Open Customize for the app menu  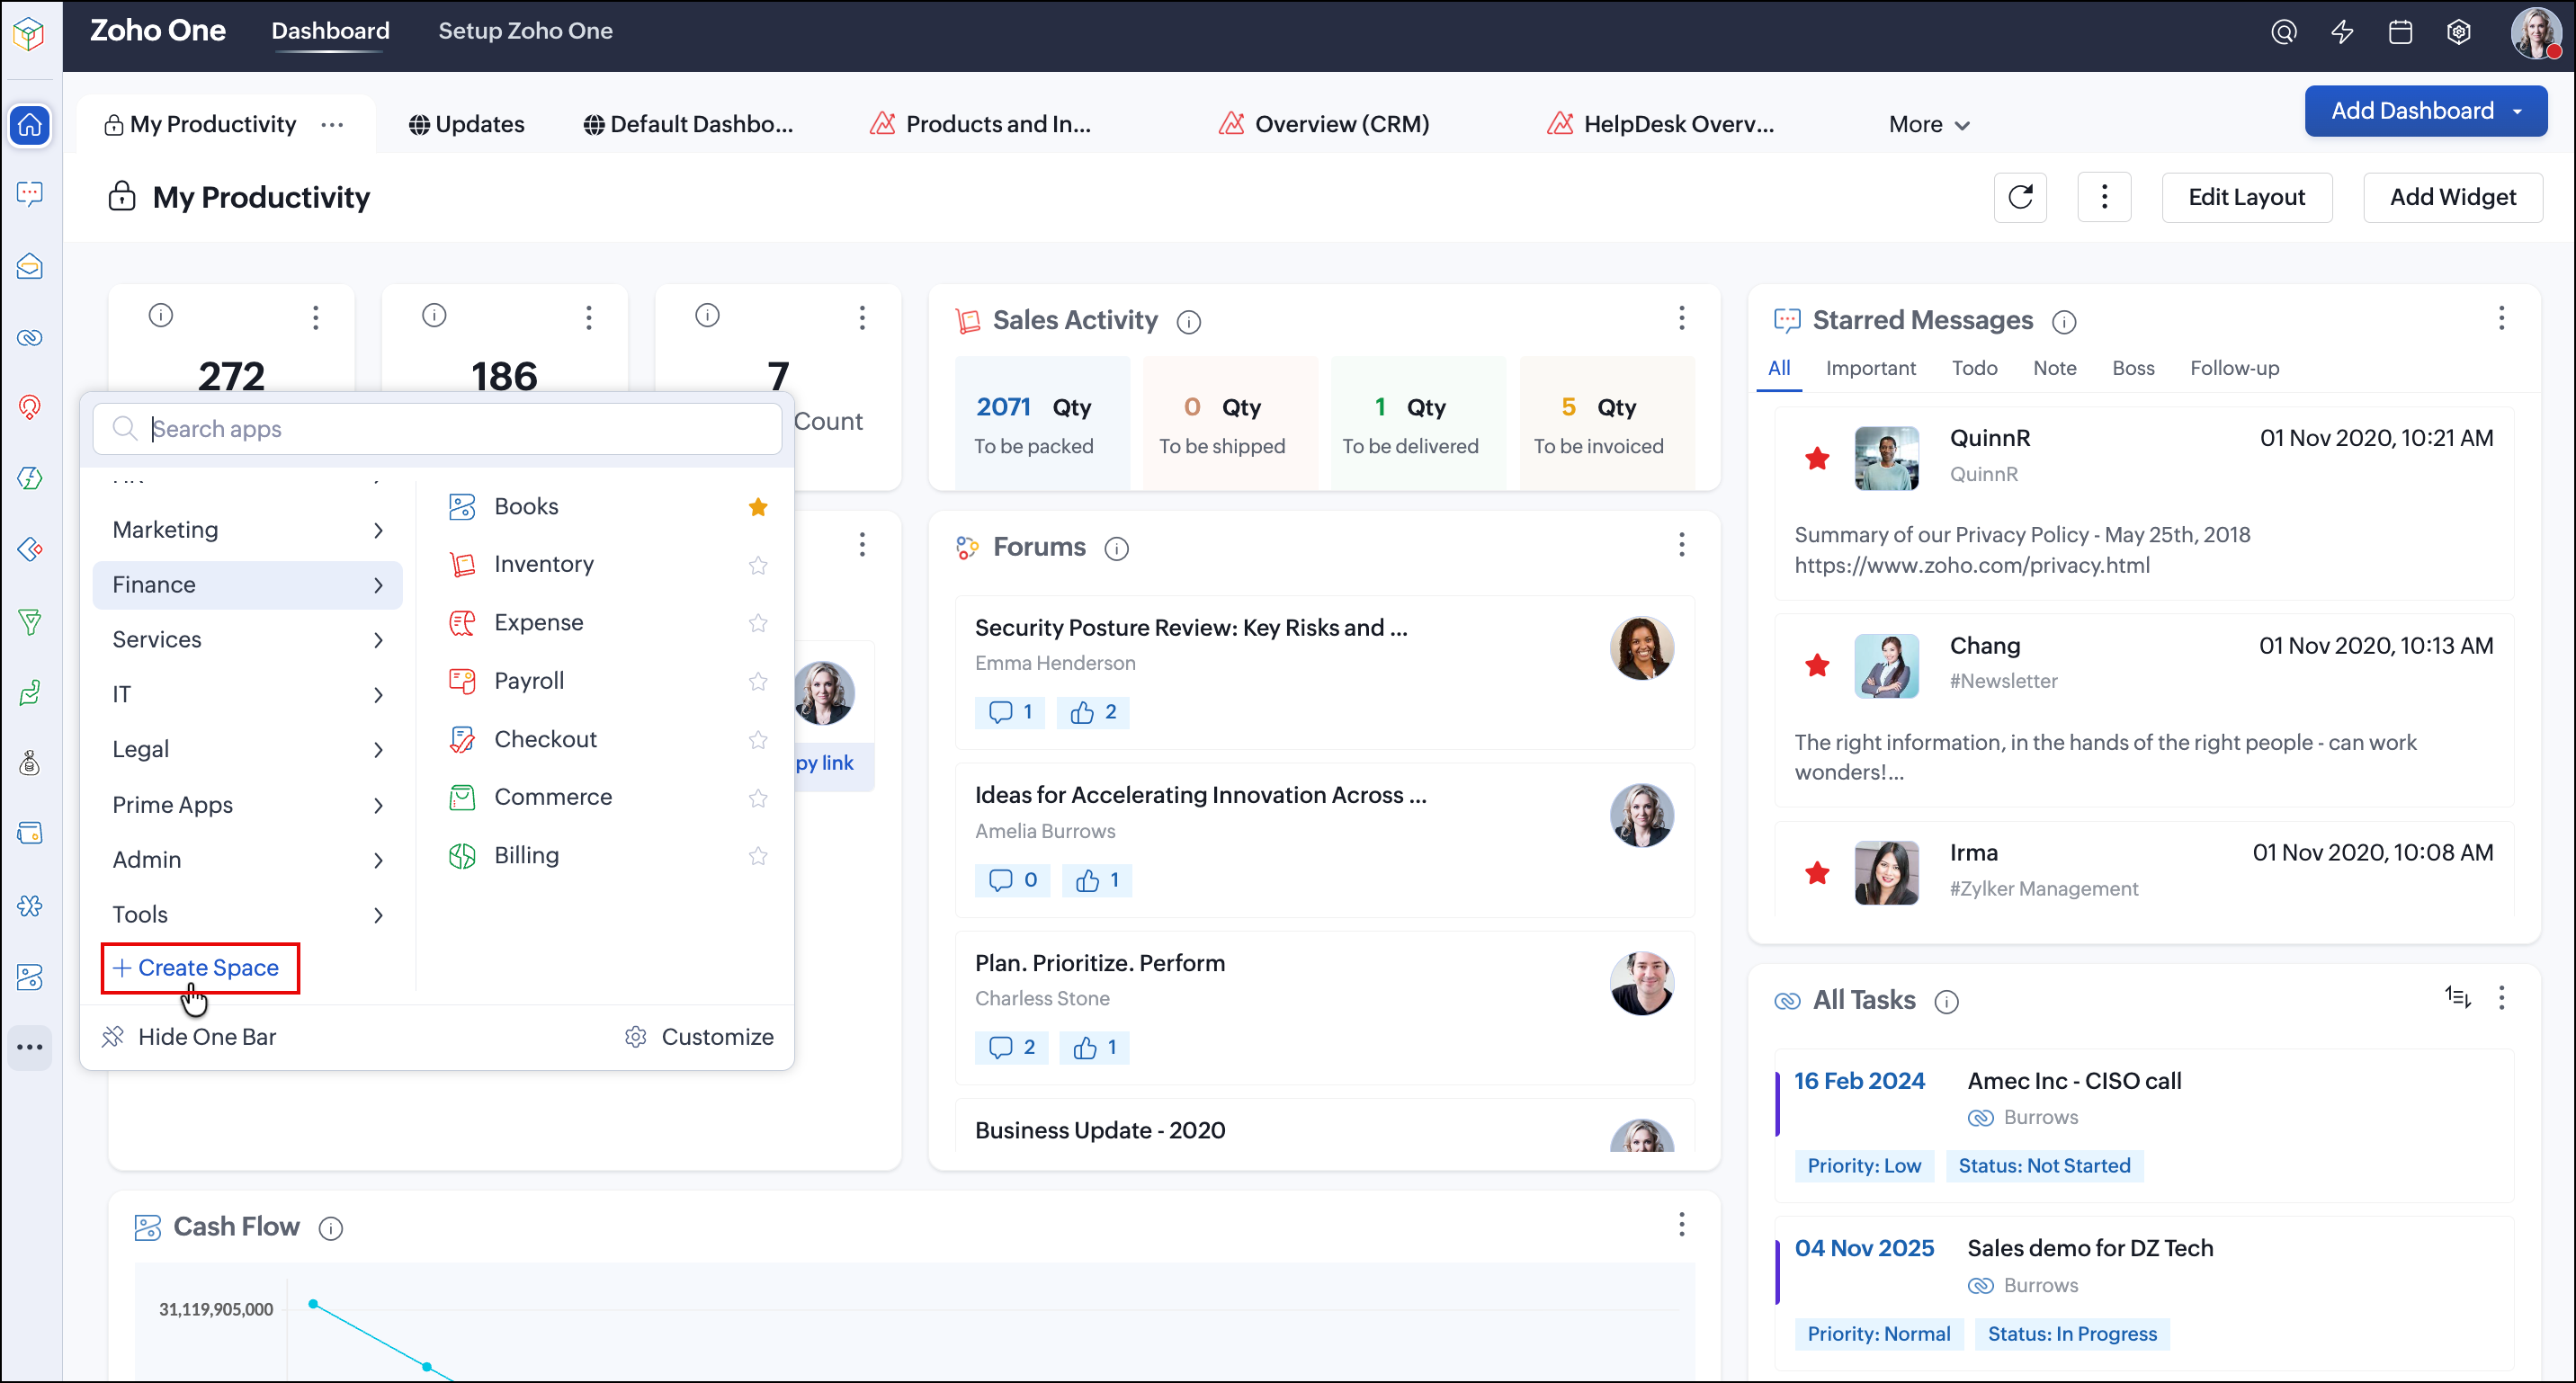pos(699,1037)
